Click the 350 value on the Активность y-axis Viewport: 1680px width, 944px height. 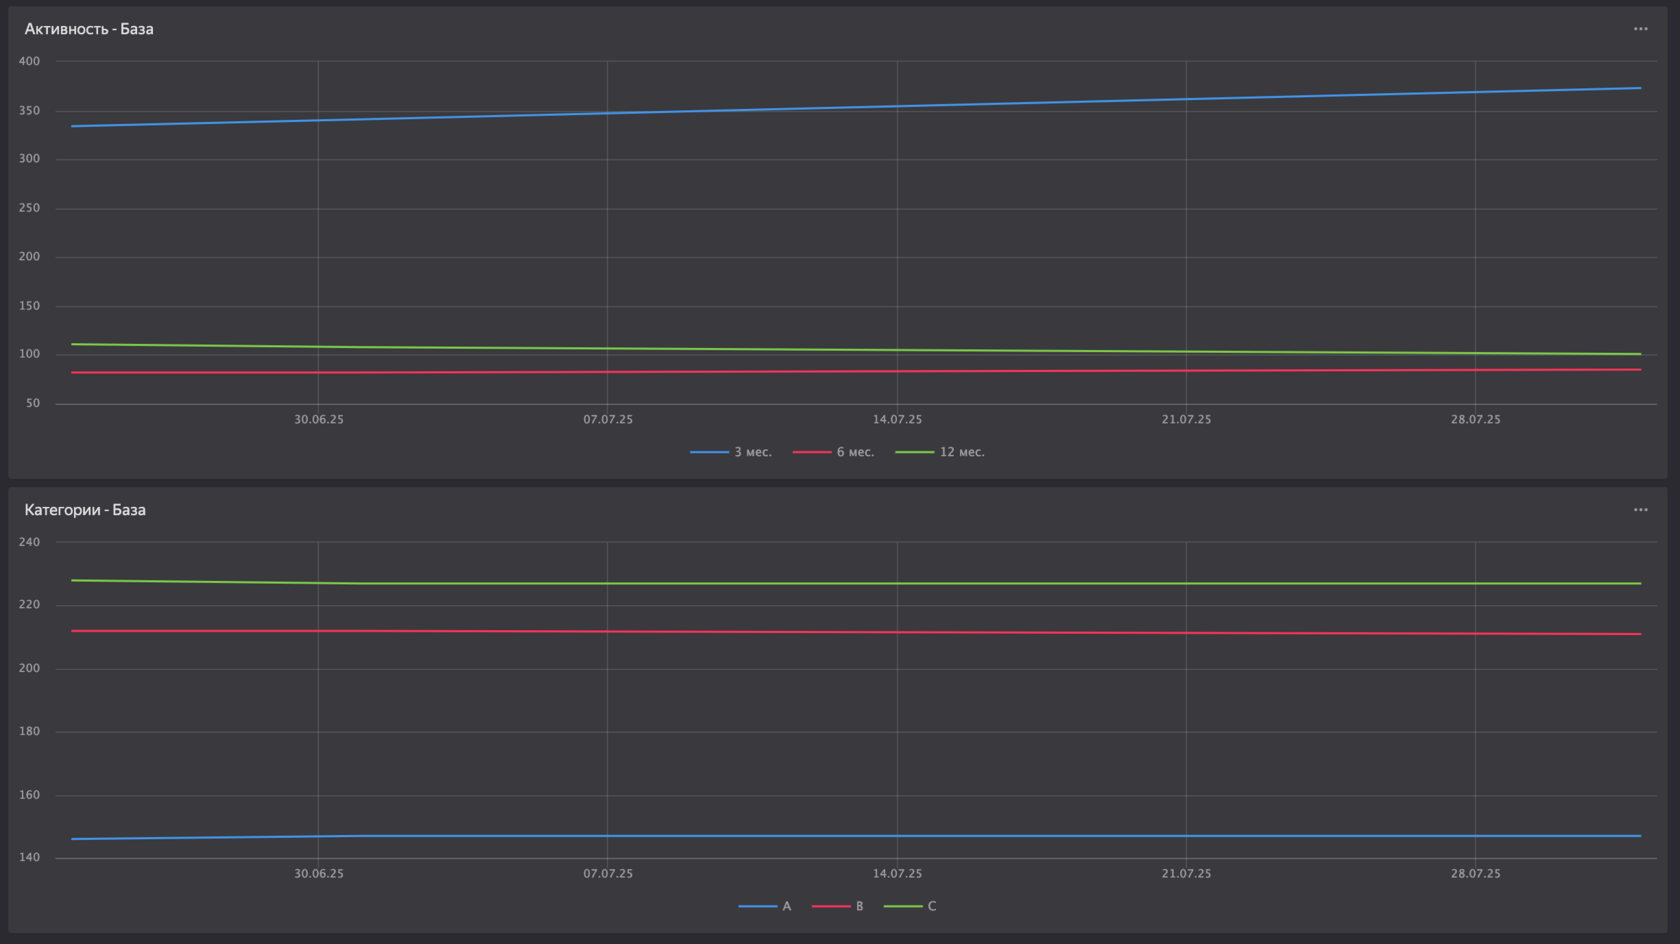(x=30, y=110)
